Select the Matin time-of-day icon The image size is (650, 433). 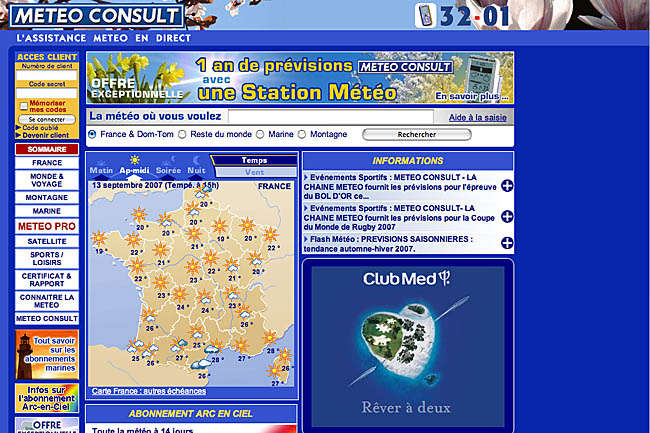tap(101, 167)
